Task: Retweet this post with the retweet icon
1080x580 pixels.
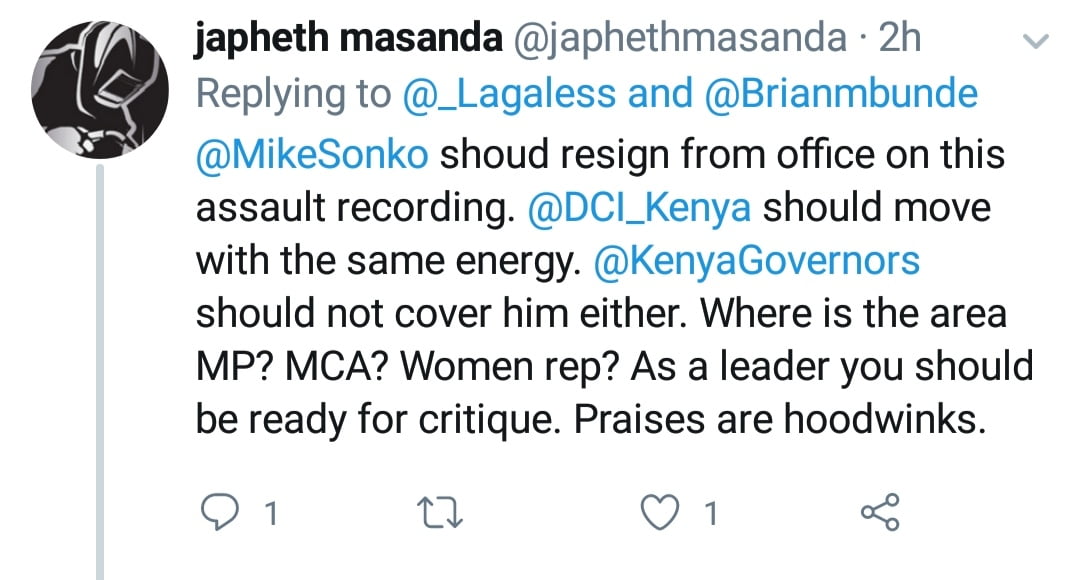Action: (x=438, y=513)
